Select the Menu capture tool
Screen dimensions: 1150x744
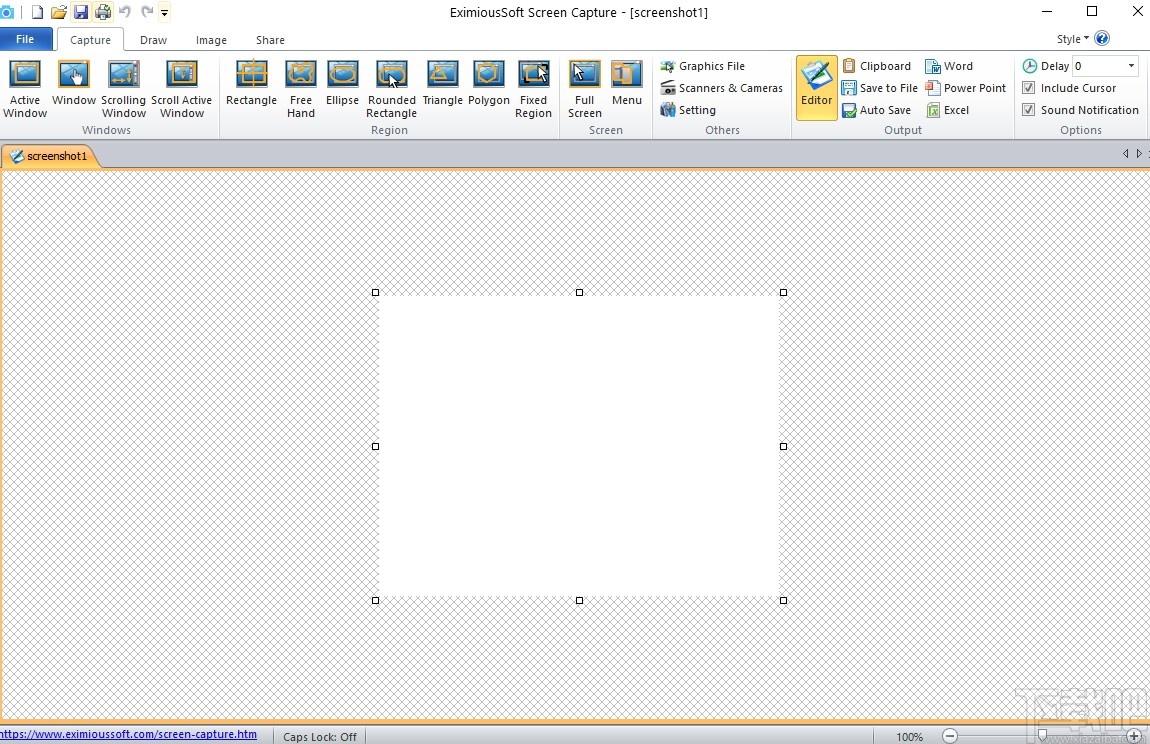[x=627, y=83]
